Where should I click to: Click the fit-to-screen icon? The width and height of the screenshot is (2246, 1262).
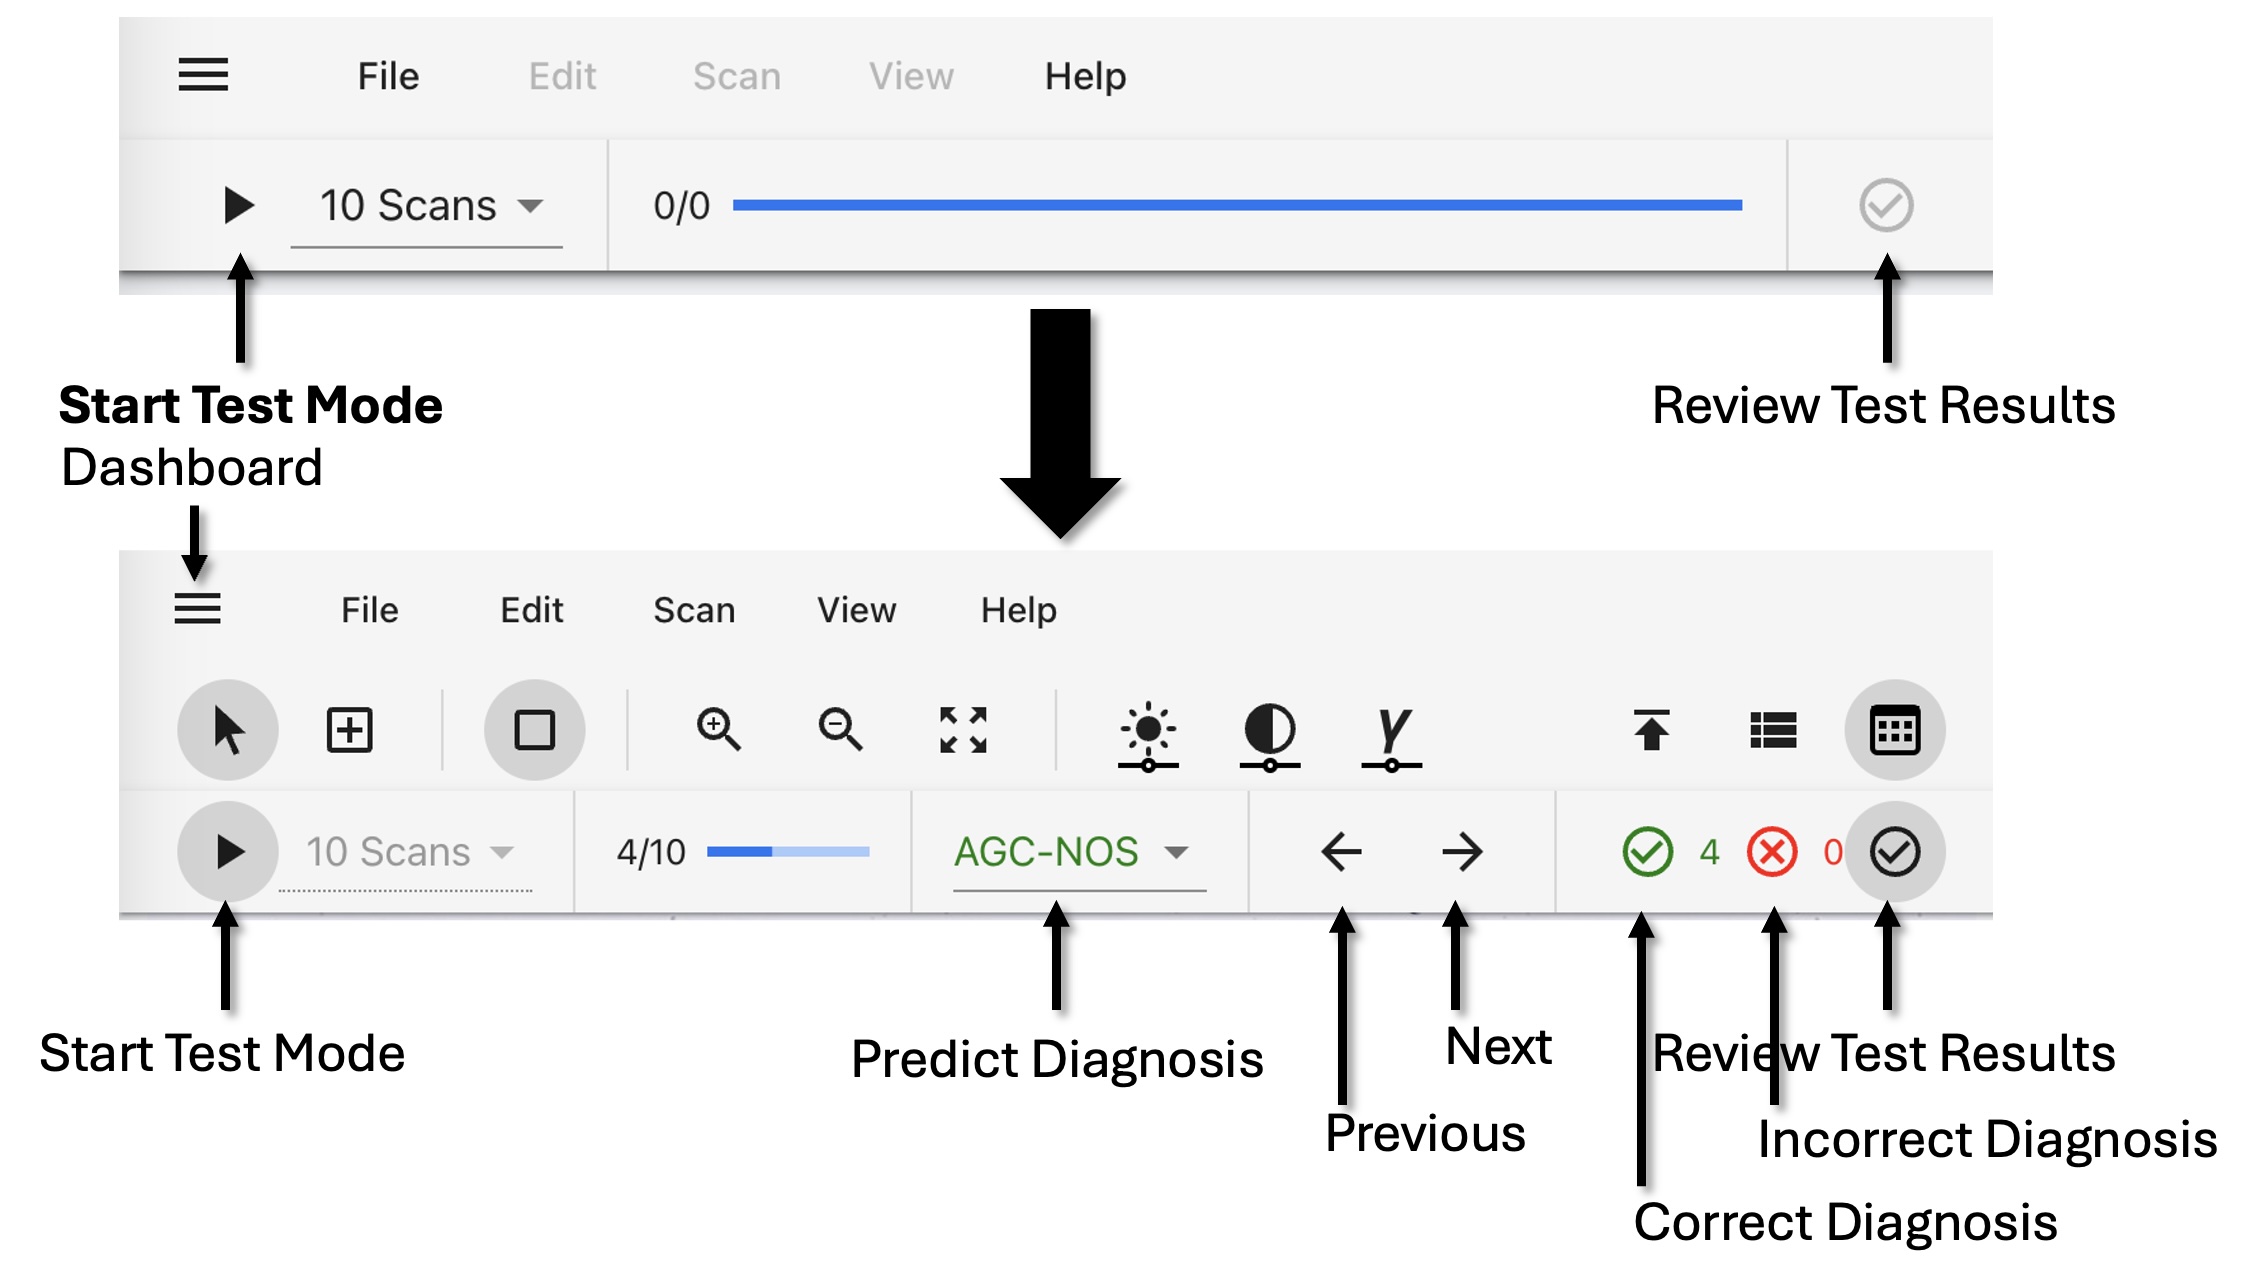click(x=963, y=731)
